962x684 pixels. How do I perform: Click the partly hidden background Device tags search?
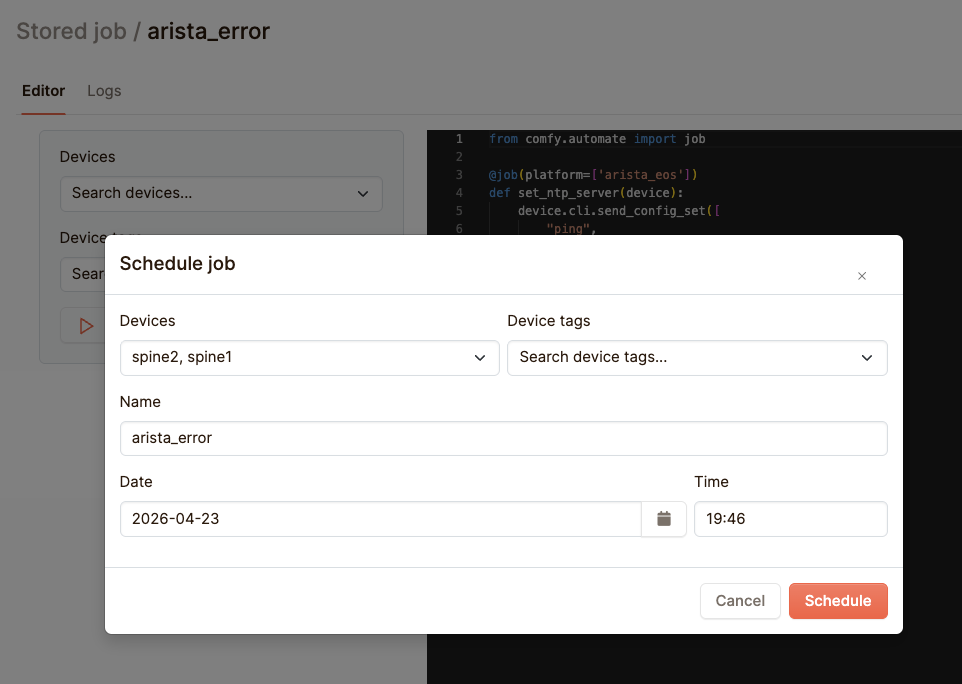83,273
